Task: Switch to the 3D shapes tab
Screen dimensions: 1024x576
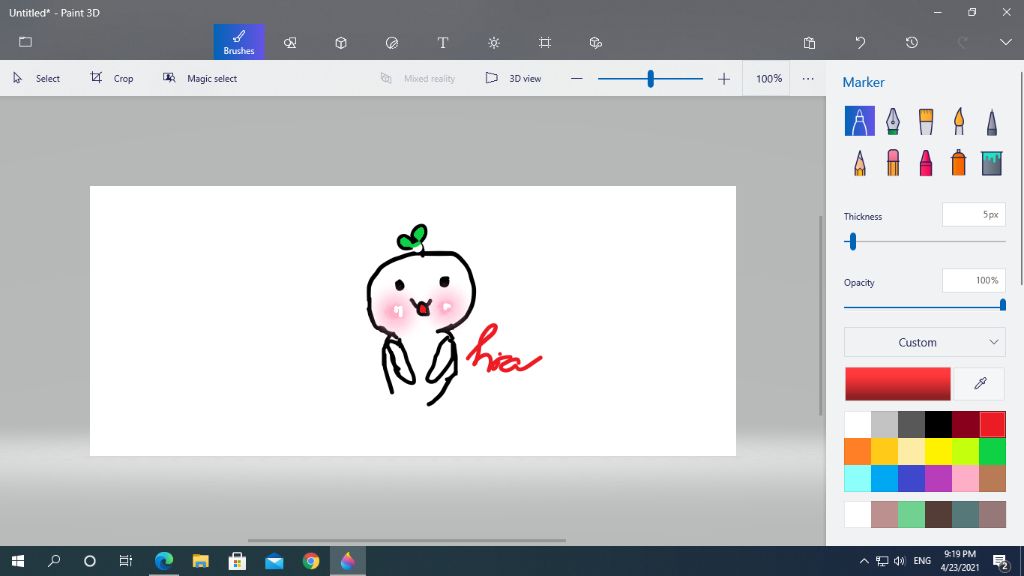Action: 341,42
